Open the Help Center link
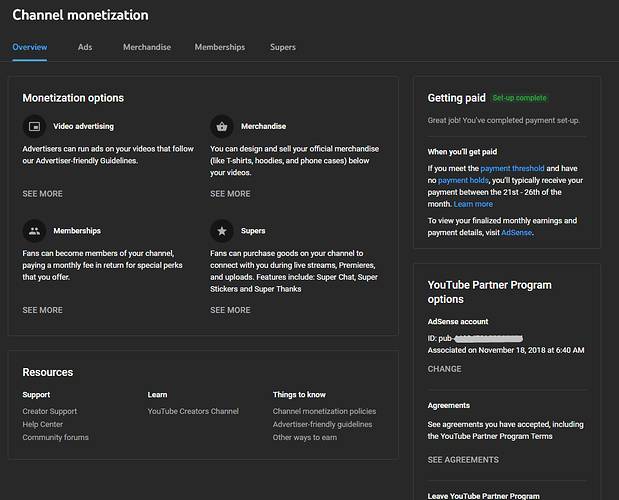 coord(43,424)
